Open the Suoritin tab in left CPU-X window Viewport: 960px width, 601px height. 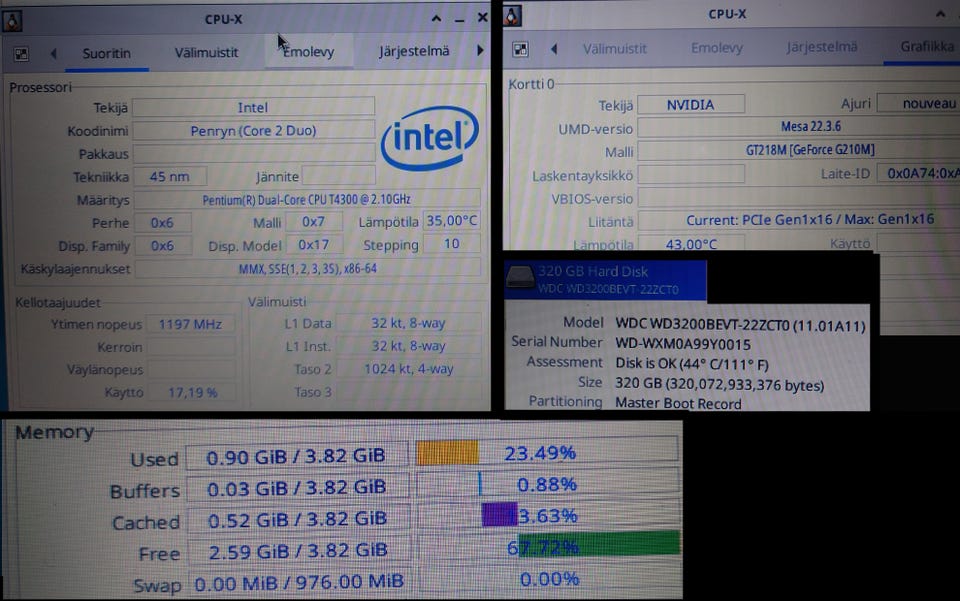coord(107,53)
